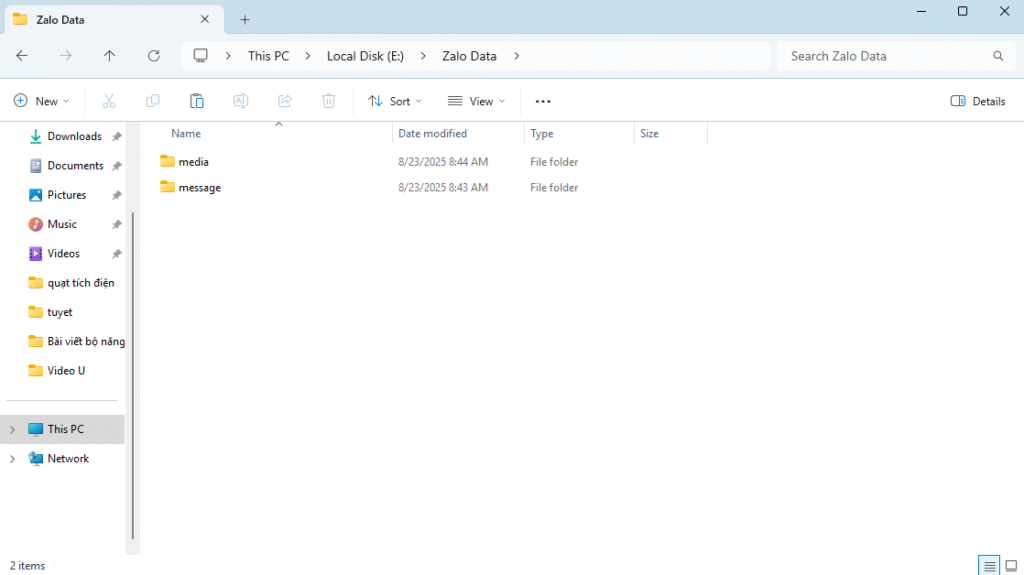Toggle the Details pane
This screenshot has width=1024, height=575.
[978, 101]
